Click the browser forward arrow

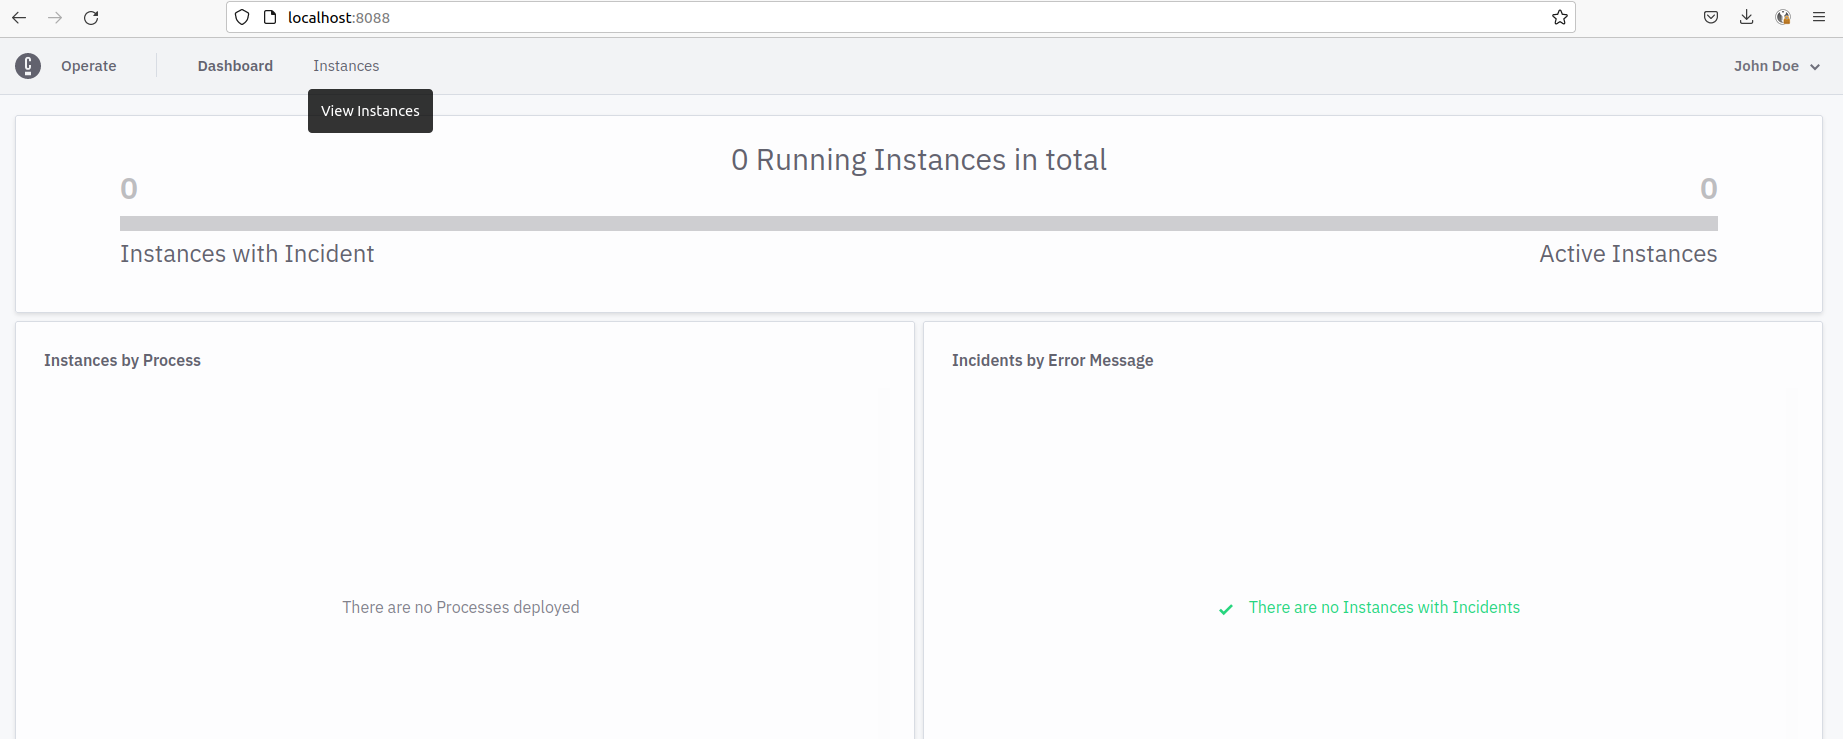tap(55, 18)
